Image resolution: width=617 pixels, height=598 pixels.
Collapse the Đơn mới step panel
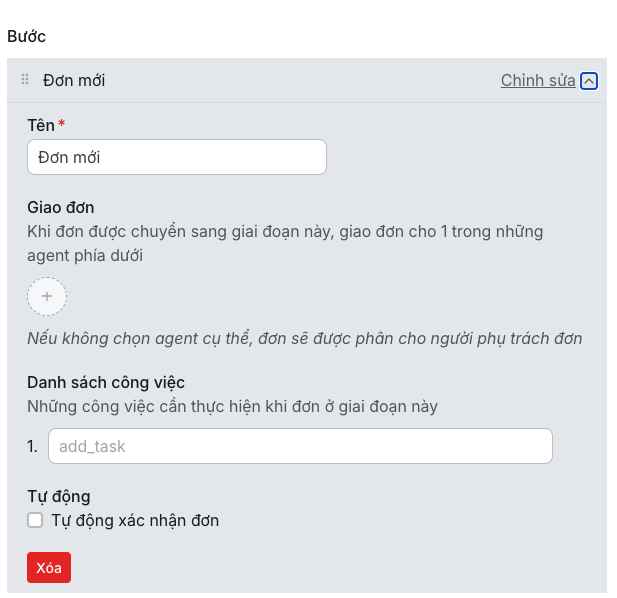click(x=589, y=81)
